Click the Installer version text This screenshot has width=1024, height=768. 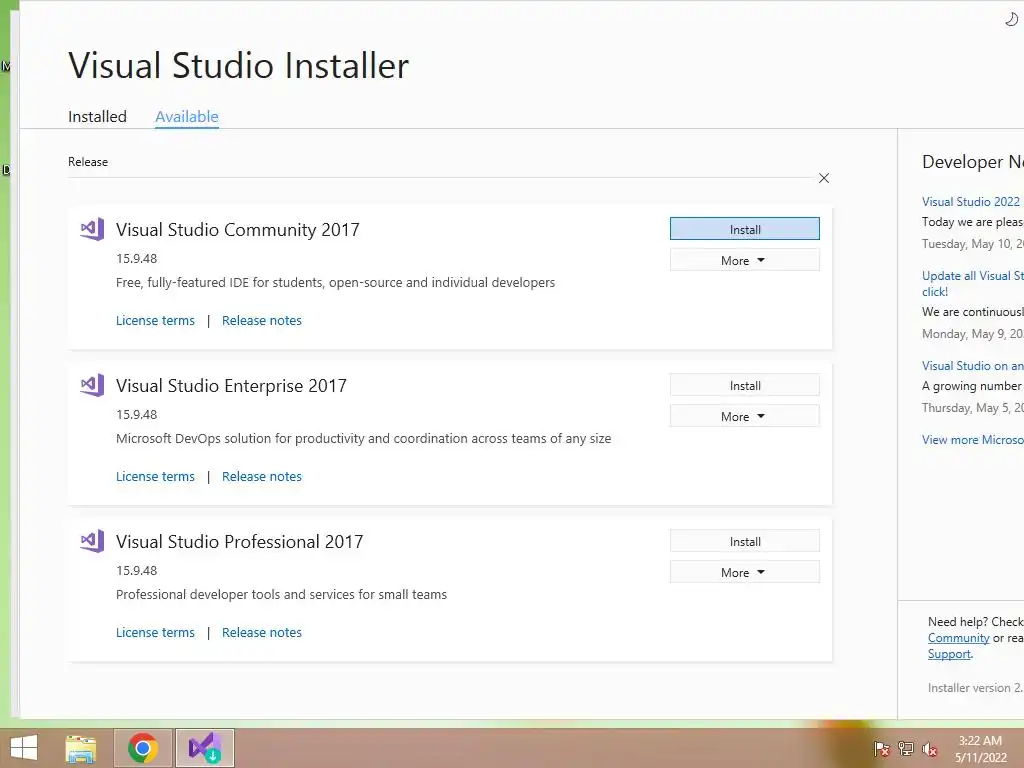tap(975, 688)
